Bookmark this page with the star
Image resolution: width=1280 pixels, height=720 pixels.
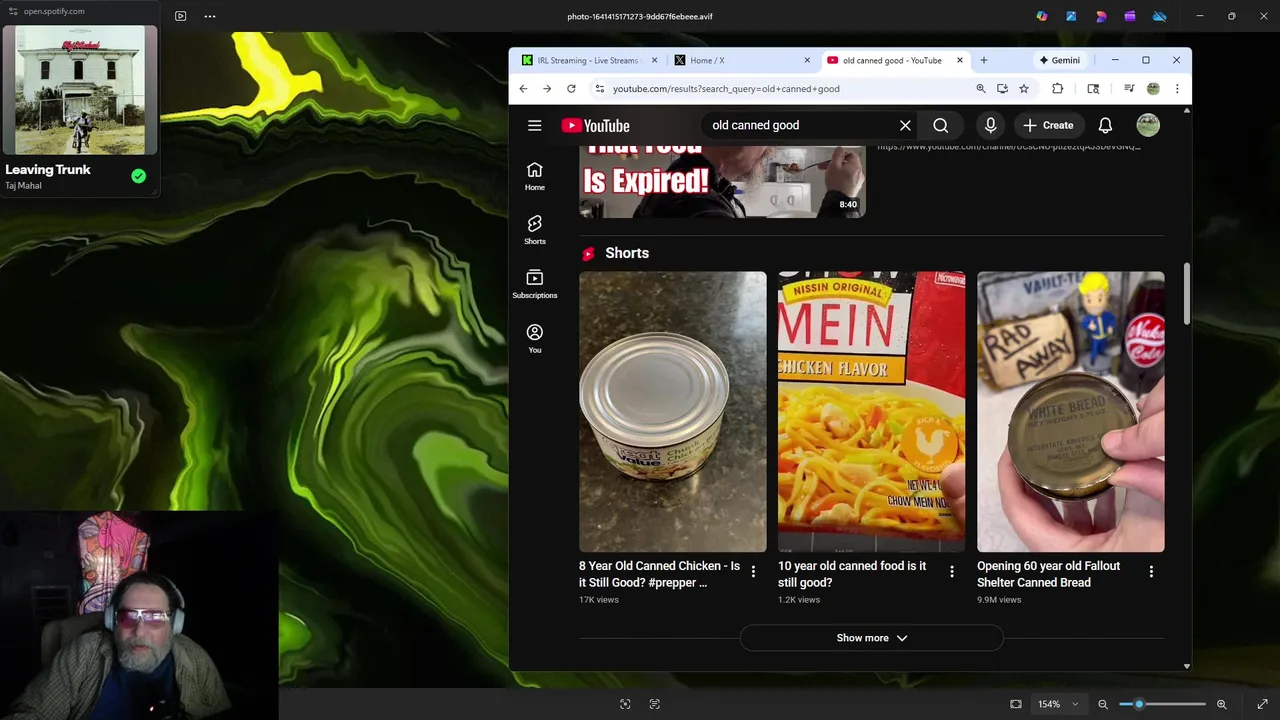(1024, 89)
